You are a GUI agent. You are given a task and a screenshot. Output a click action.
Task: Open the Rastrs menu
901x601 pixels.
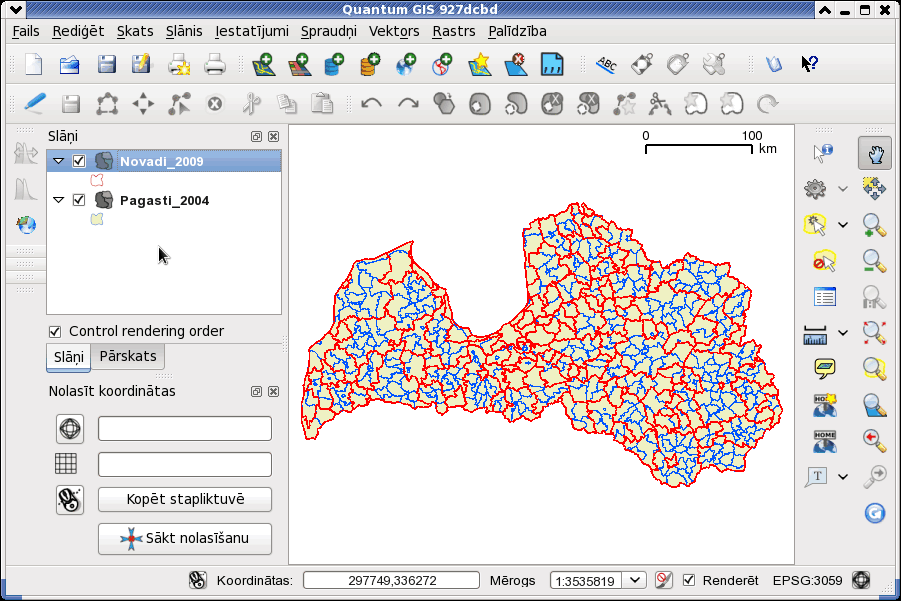pyautogui.click(x=454, y=32)
